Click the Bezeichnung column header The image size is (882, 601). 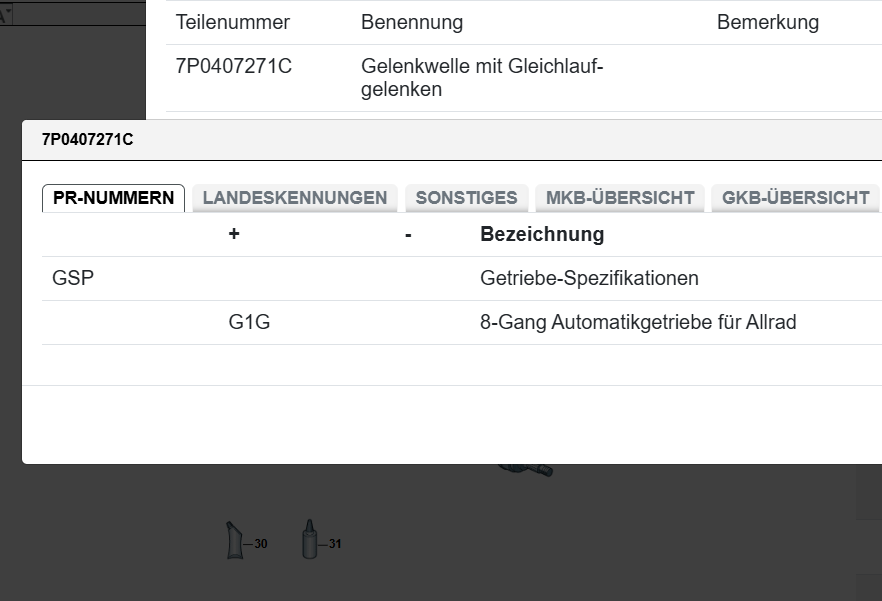542,234
